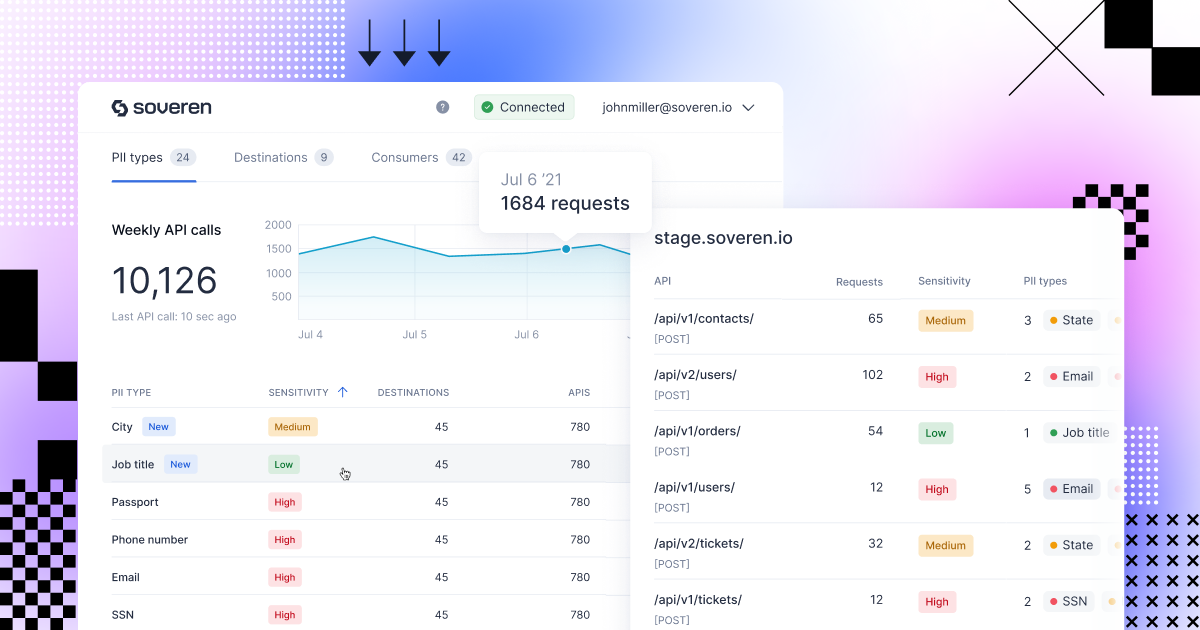
Task: Switch to the Destinations tab
Action: pos(270,157)
